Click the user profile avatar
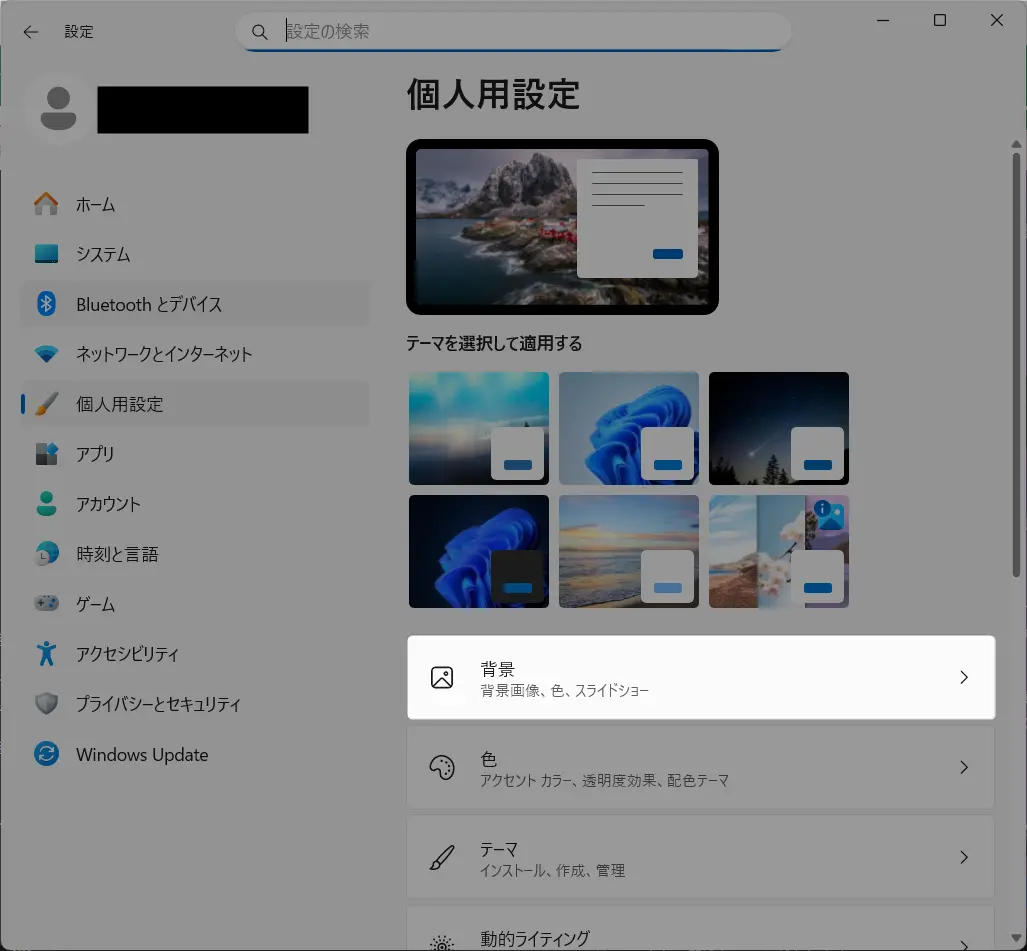Screen dimensions: 1027x951 tap(58, 109)
